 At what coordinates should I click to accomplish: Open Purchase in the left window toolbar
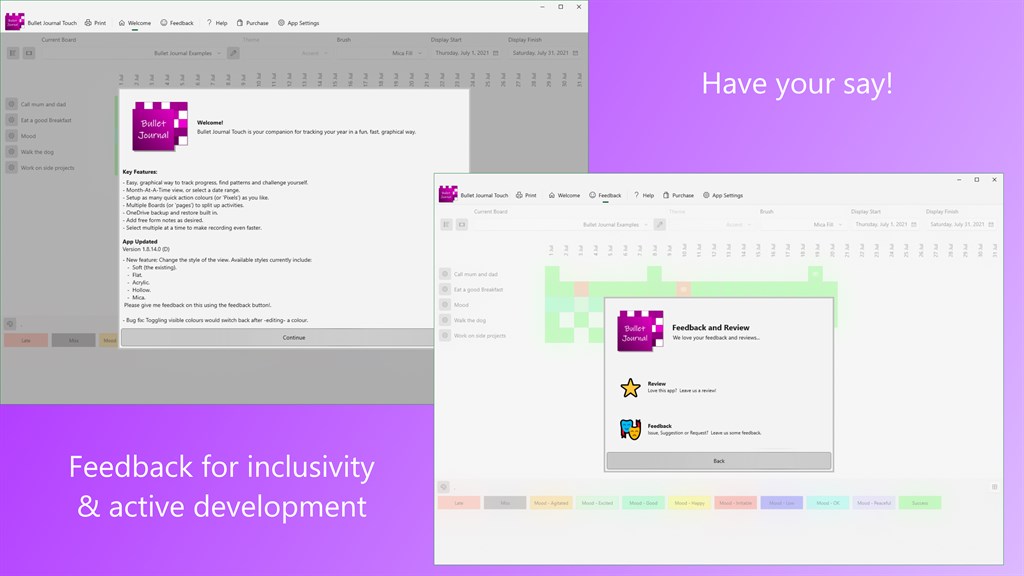point(252,23)
